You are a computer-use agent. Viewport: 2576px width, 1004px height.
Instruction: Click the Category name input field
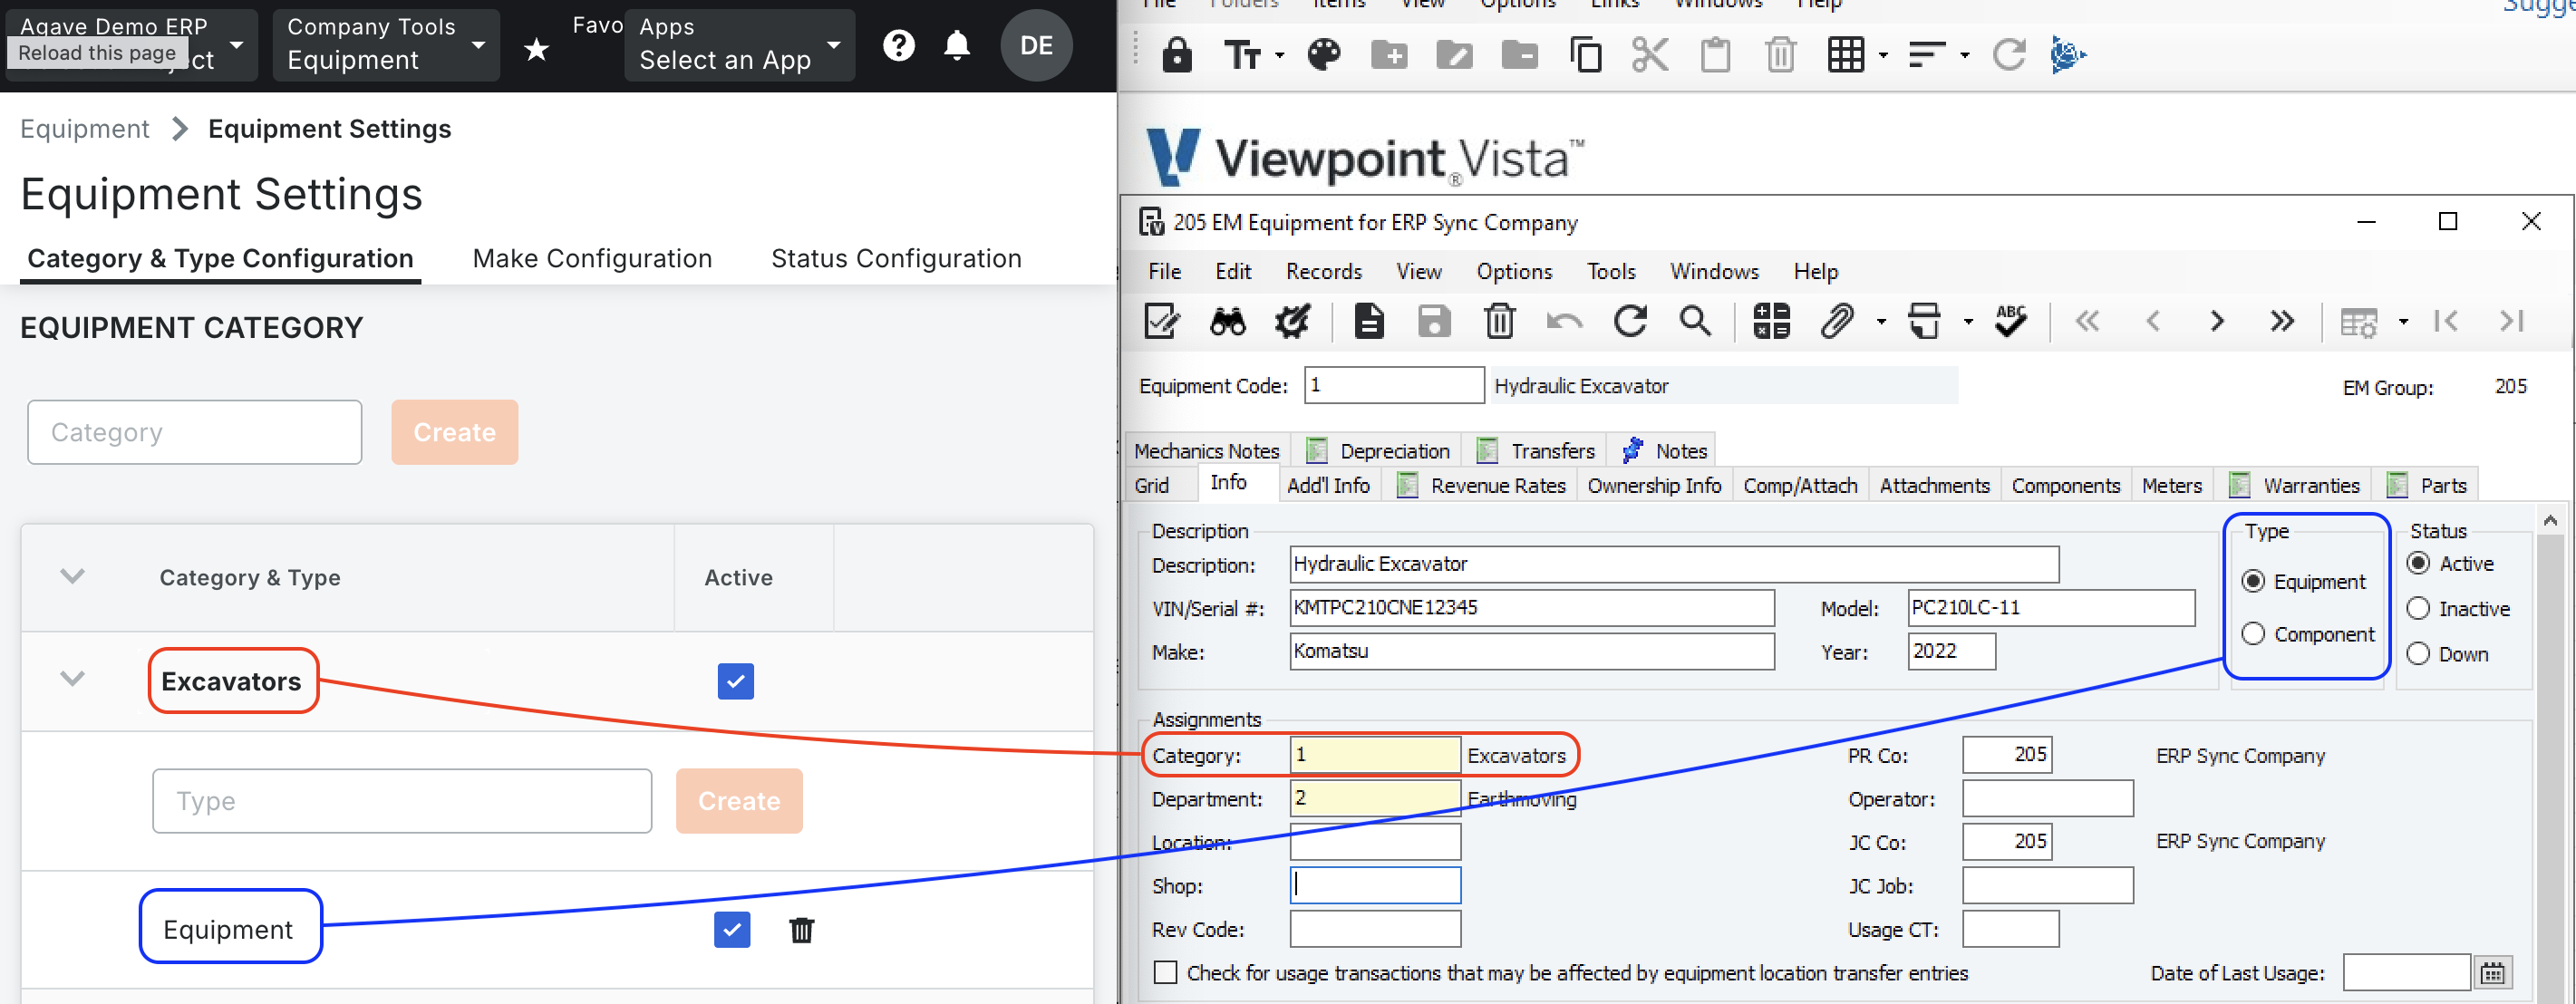(x=195, y=433)
